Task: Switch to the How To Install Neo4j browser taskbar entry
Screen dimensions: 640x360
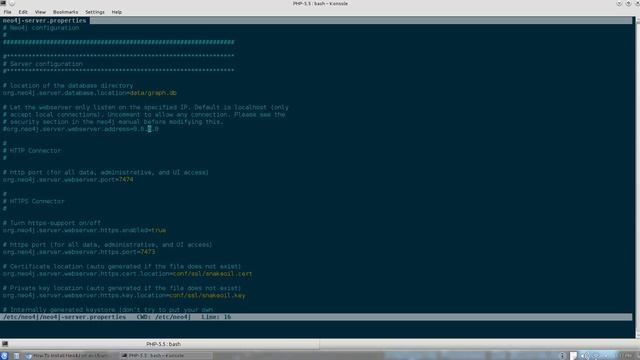Action: [69, 356]
